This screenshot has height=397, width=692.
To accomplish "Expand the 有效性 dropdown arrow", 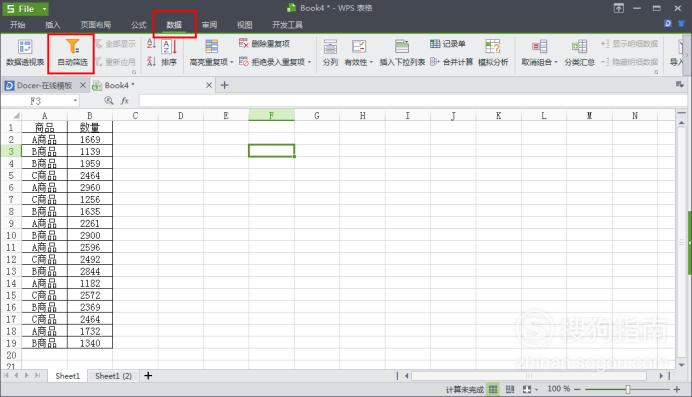I will pyautogui.click(x=371, y=62).
